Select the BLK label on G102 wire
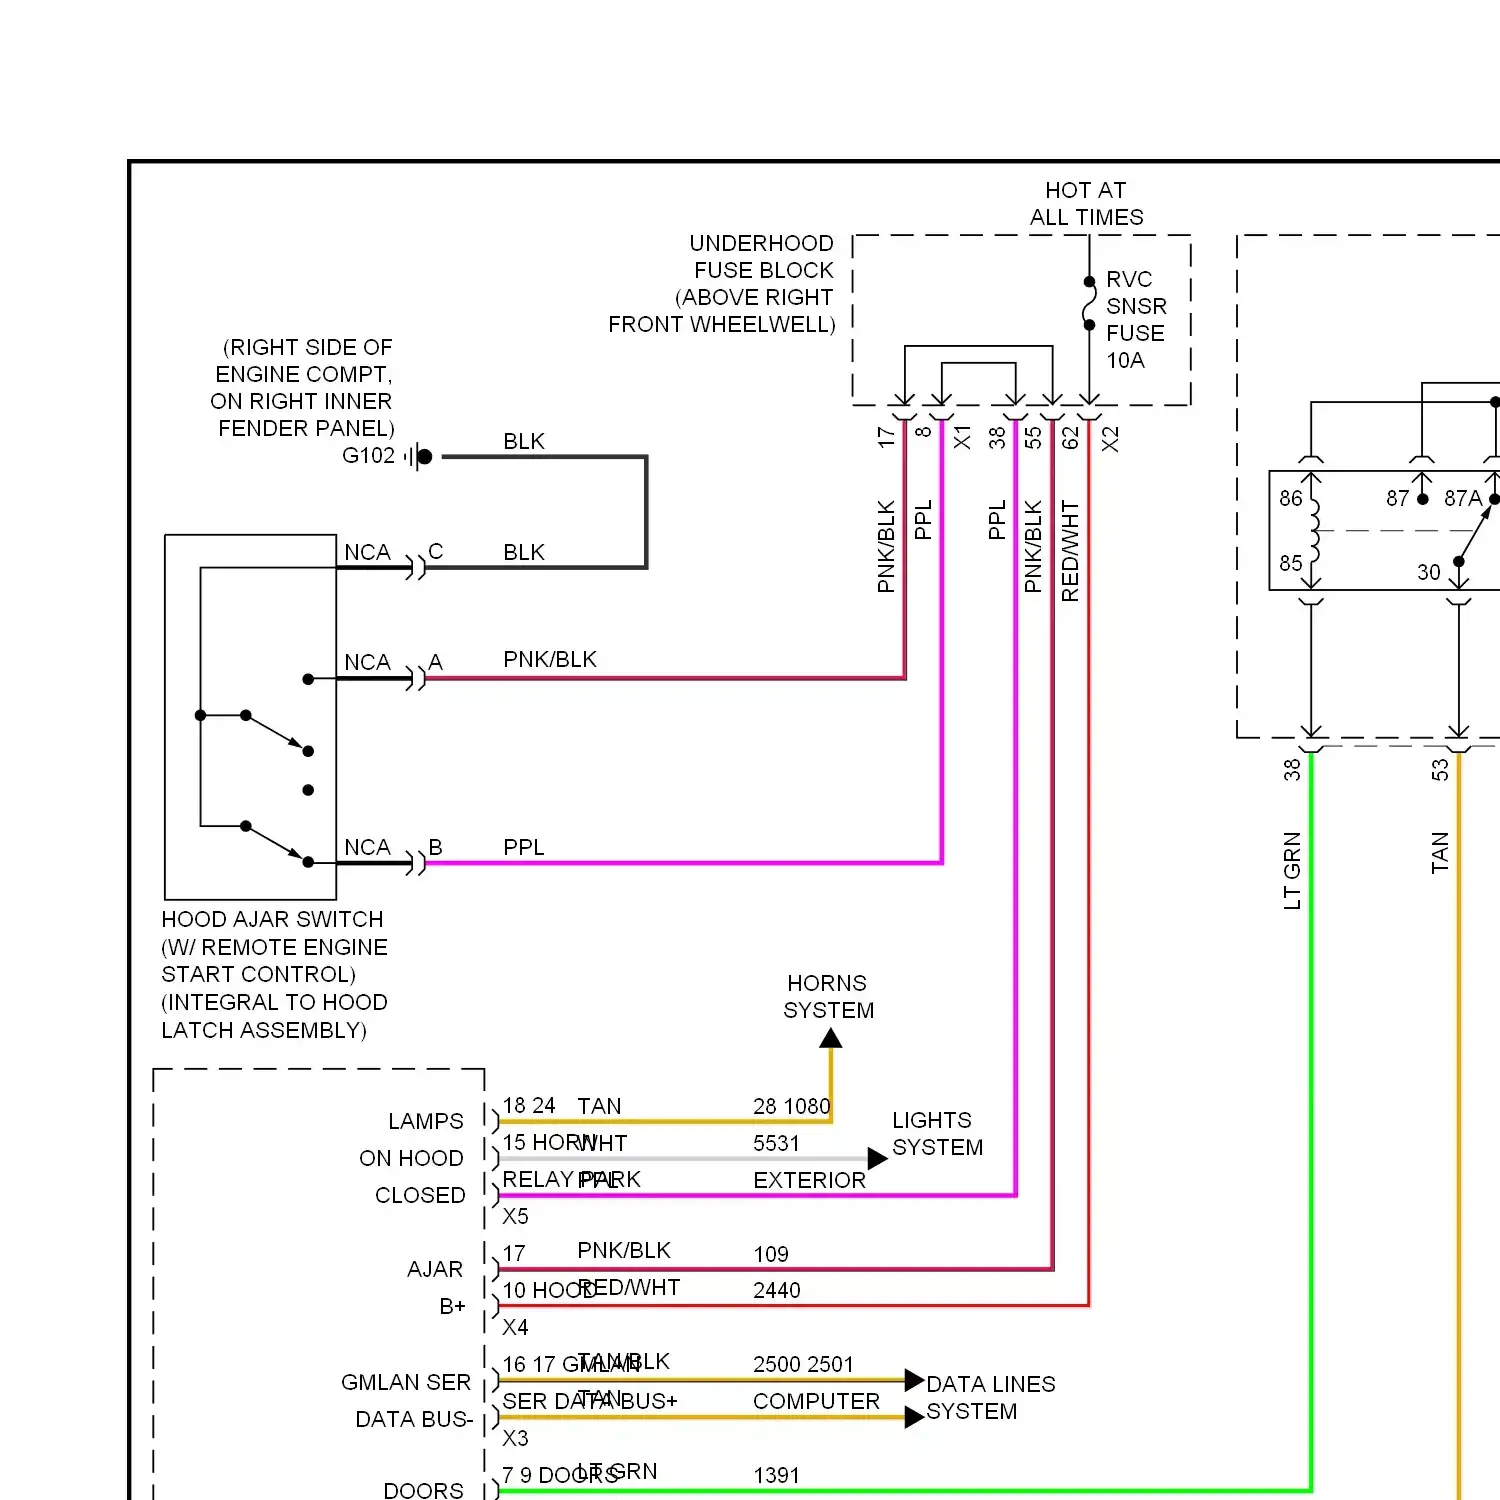 tap(524, 442)
